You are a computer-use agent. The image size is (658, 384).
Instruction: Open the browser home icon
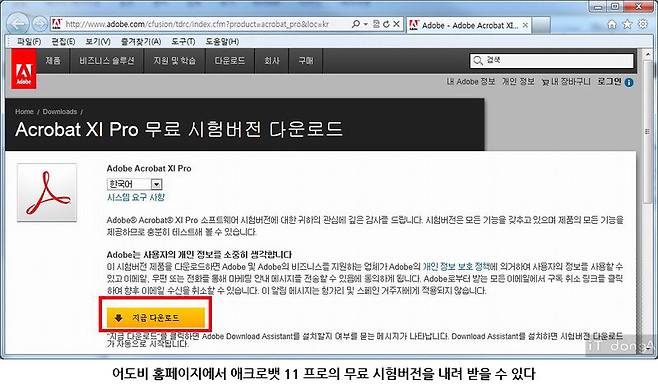612,24
